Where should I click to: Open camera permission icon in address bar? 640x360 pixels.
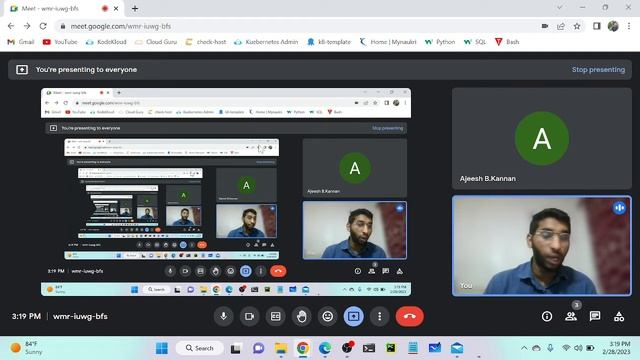(x=544, y=26)
